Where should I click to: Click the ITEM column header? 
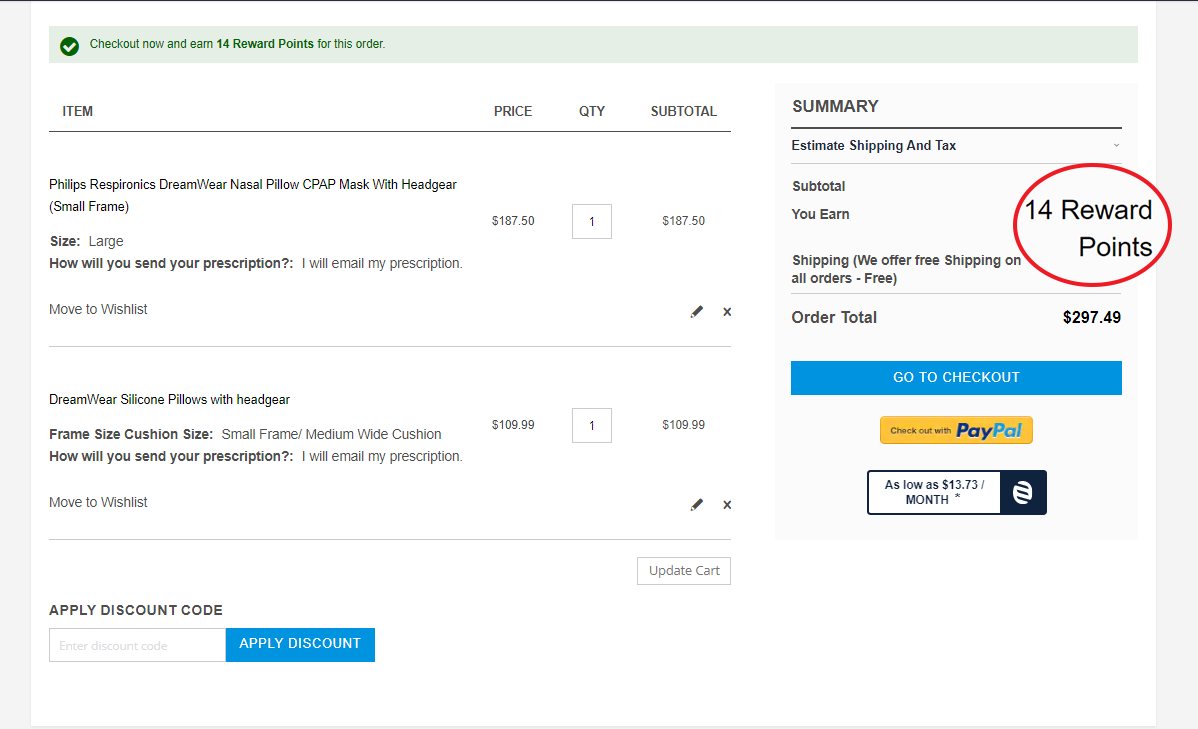pos(77,112)
